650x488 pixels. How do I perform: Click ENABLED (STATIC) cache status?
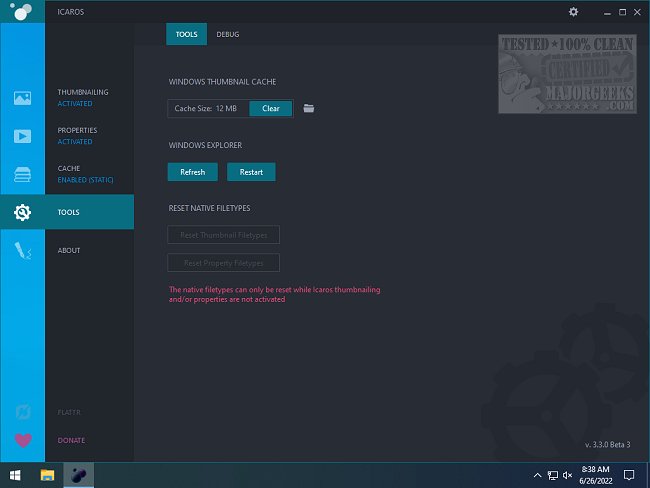coord(85,180)
